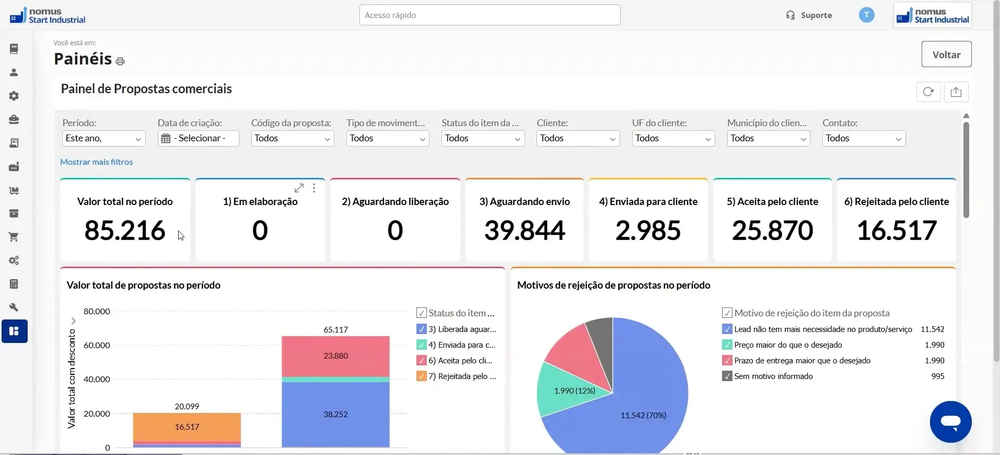
Task: Select the Data de criação date field
Action: 198,138
